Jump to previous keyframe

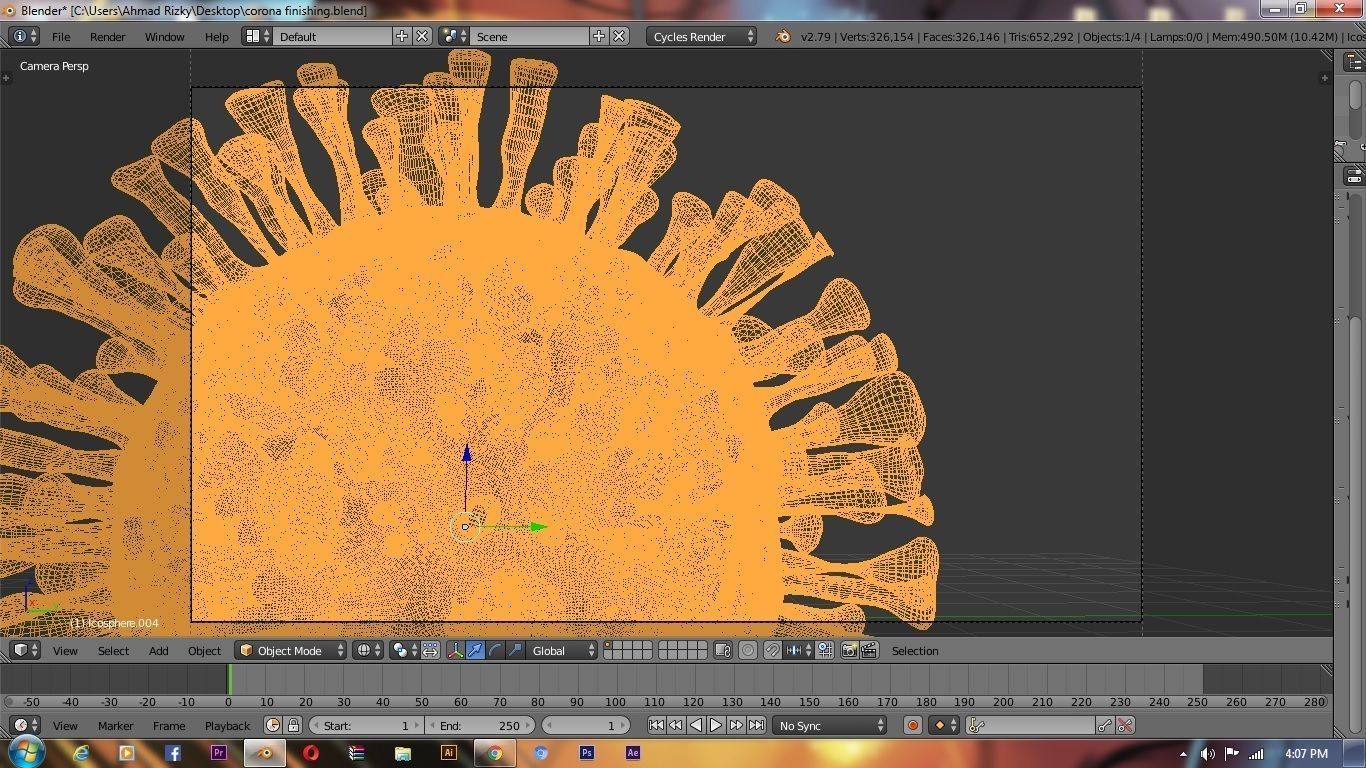(676, 725)
